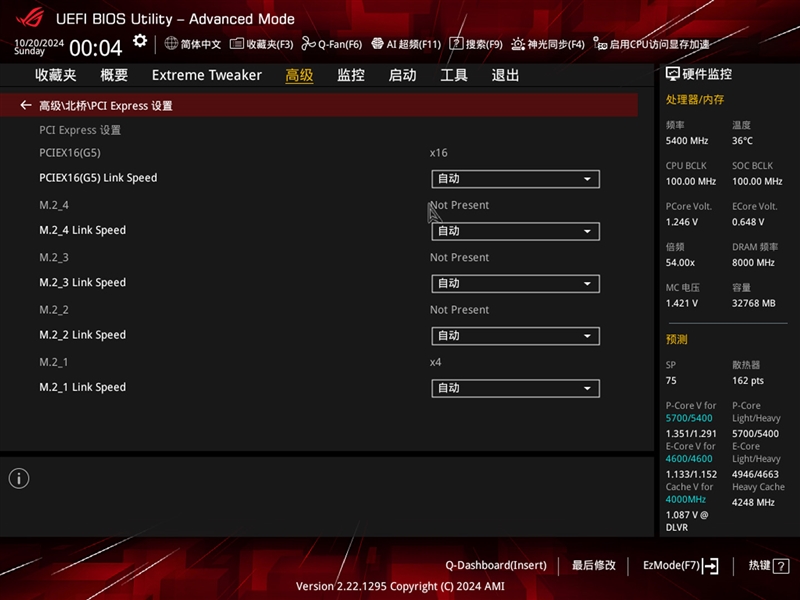Open the M.2_1 Link Speed dropdown
This screenshot has height=600, width=800.
(515, 388)
